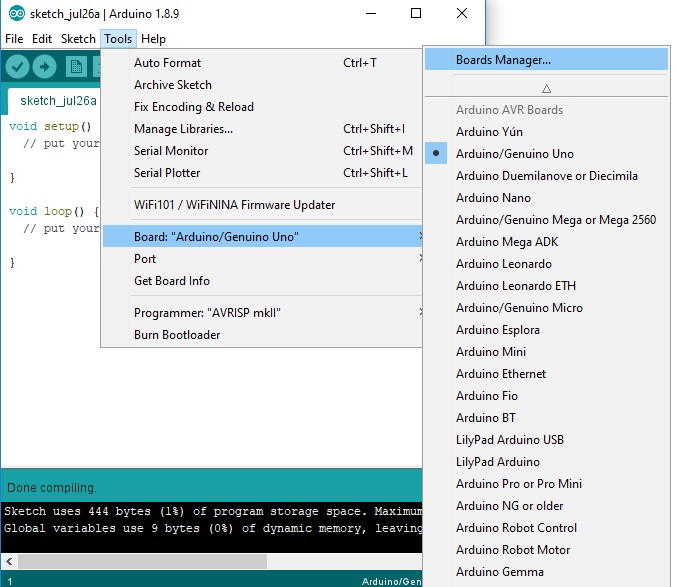Close the open Tools menu

118,39
